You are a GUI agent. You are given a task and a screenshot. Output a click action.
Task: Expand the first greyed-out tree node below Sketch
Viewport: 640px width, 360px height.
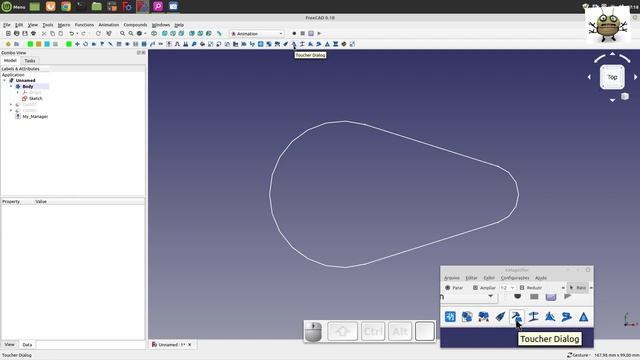coord(11,104)
